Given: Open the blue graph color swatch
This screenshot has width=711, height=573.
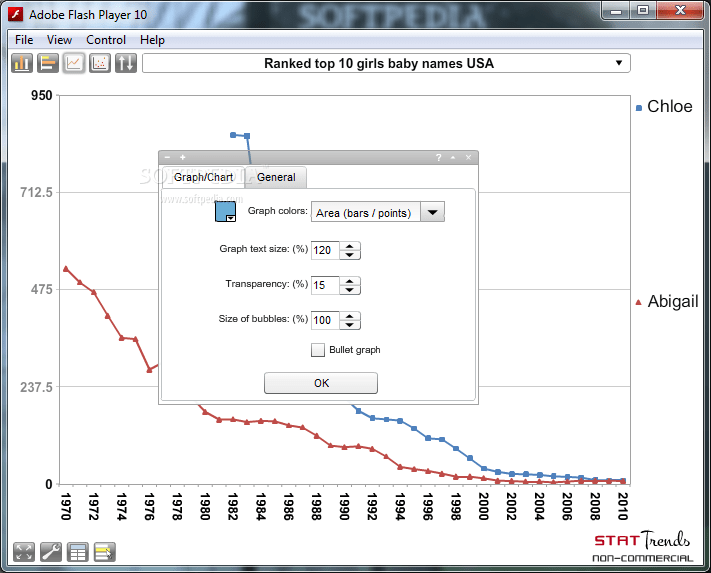Looking at the screenshot, I should [225, 212].
